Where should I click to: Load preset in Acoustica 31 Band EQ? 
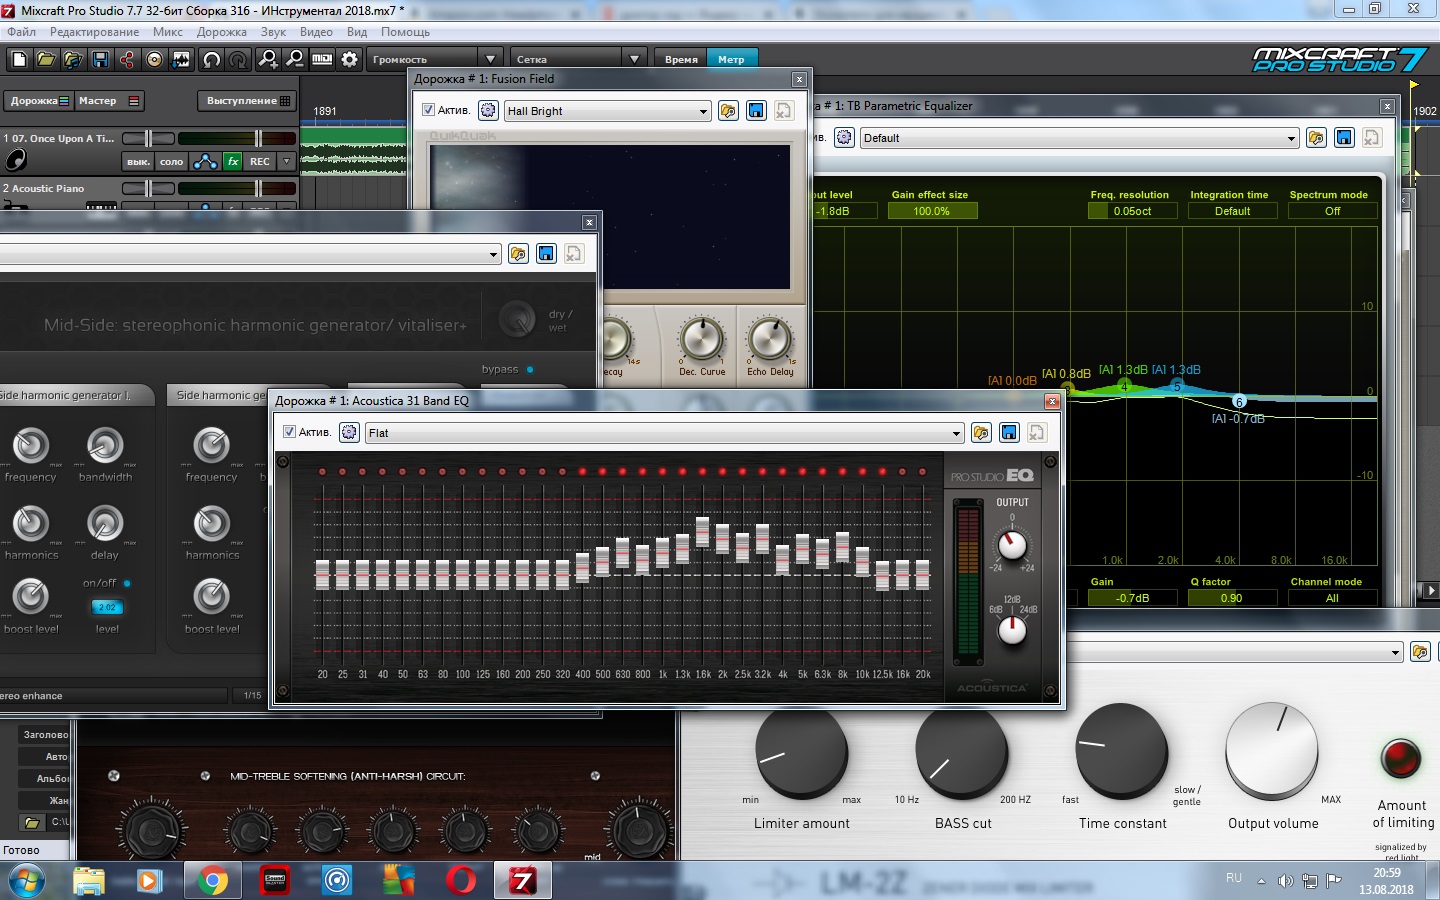(x=981, y=433)
